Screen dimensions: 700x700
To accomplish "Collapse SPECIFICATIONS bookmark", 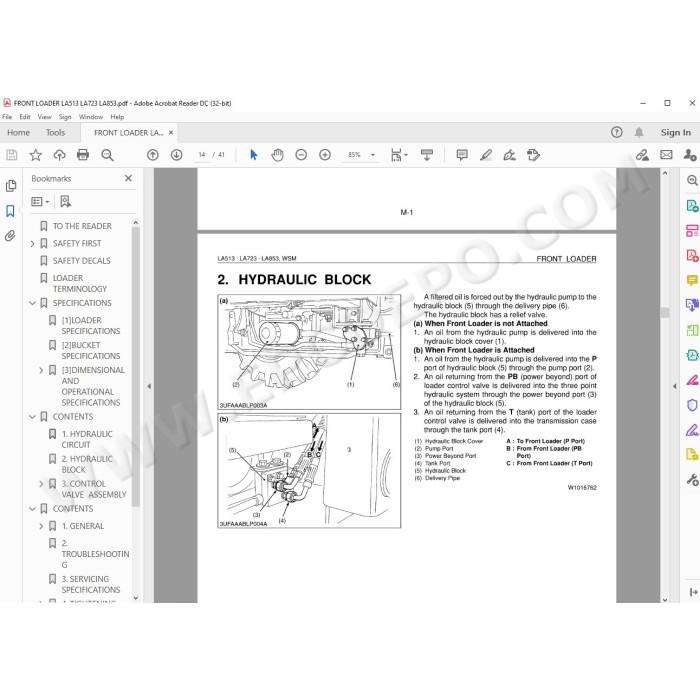I will (32, 303).
